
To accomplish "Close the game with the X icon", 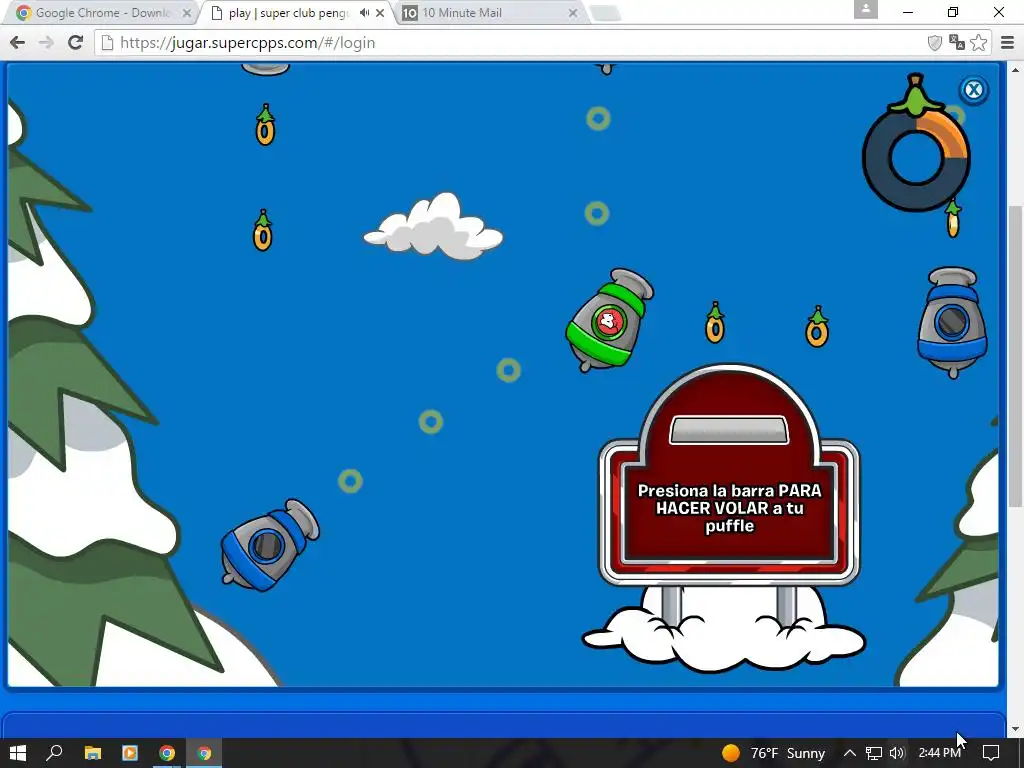I will (x=973, y=89).
